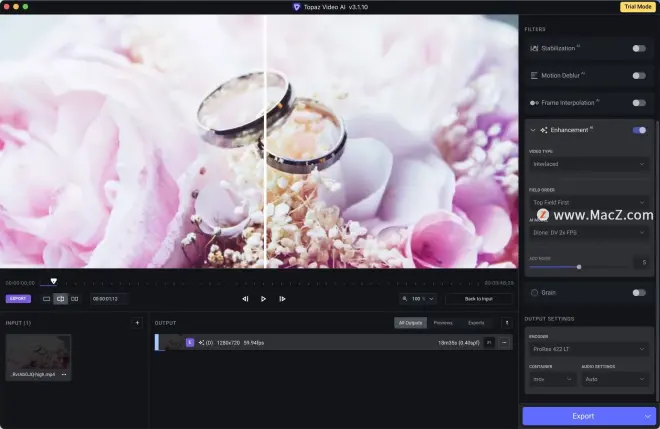Enable Frame Interpolation
This screenshot has height=429, width=660.
tap(639, 102)
